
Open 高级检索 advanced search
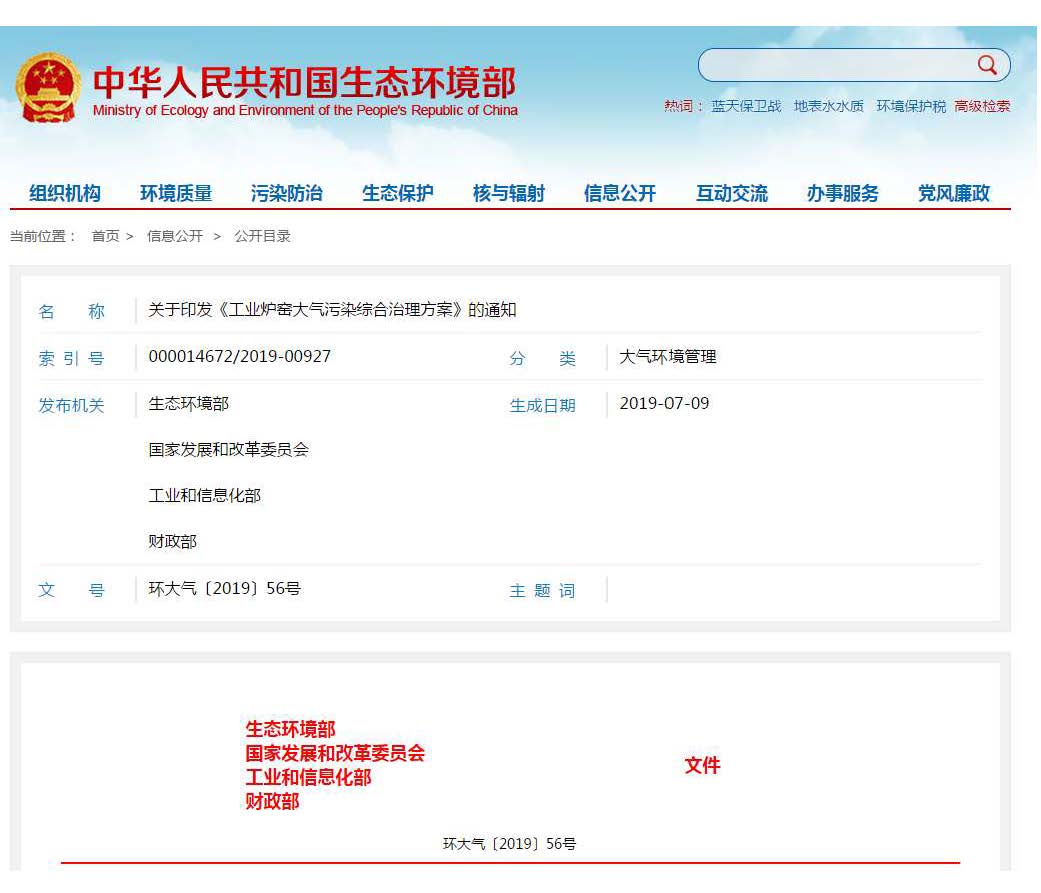coord(982,107)
